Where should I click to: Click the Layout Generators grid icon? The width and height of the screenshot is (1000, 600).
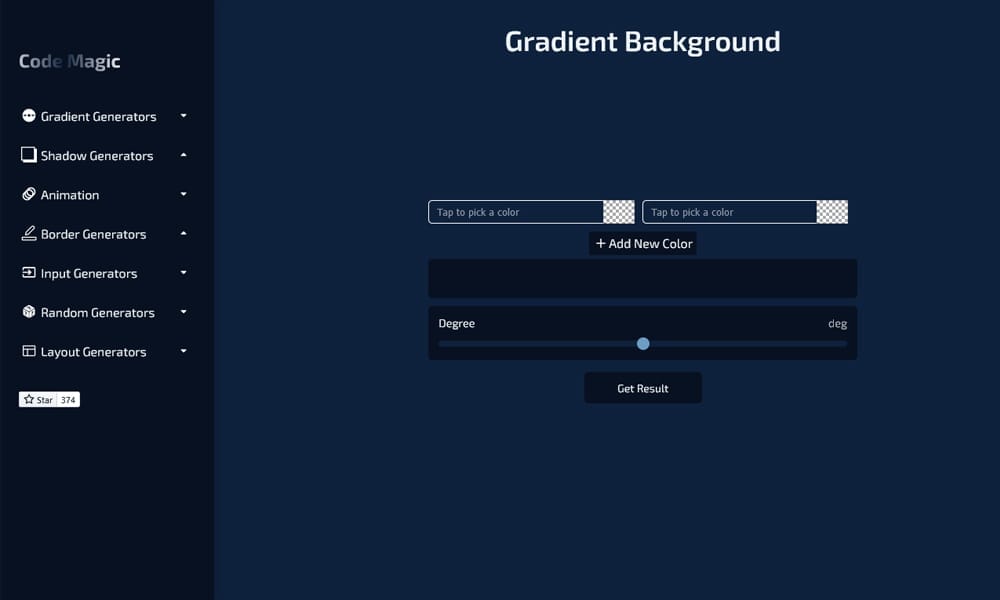30,351
